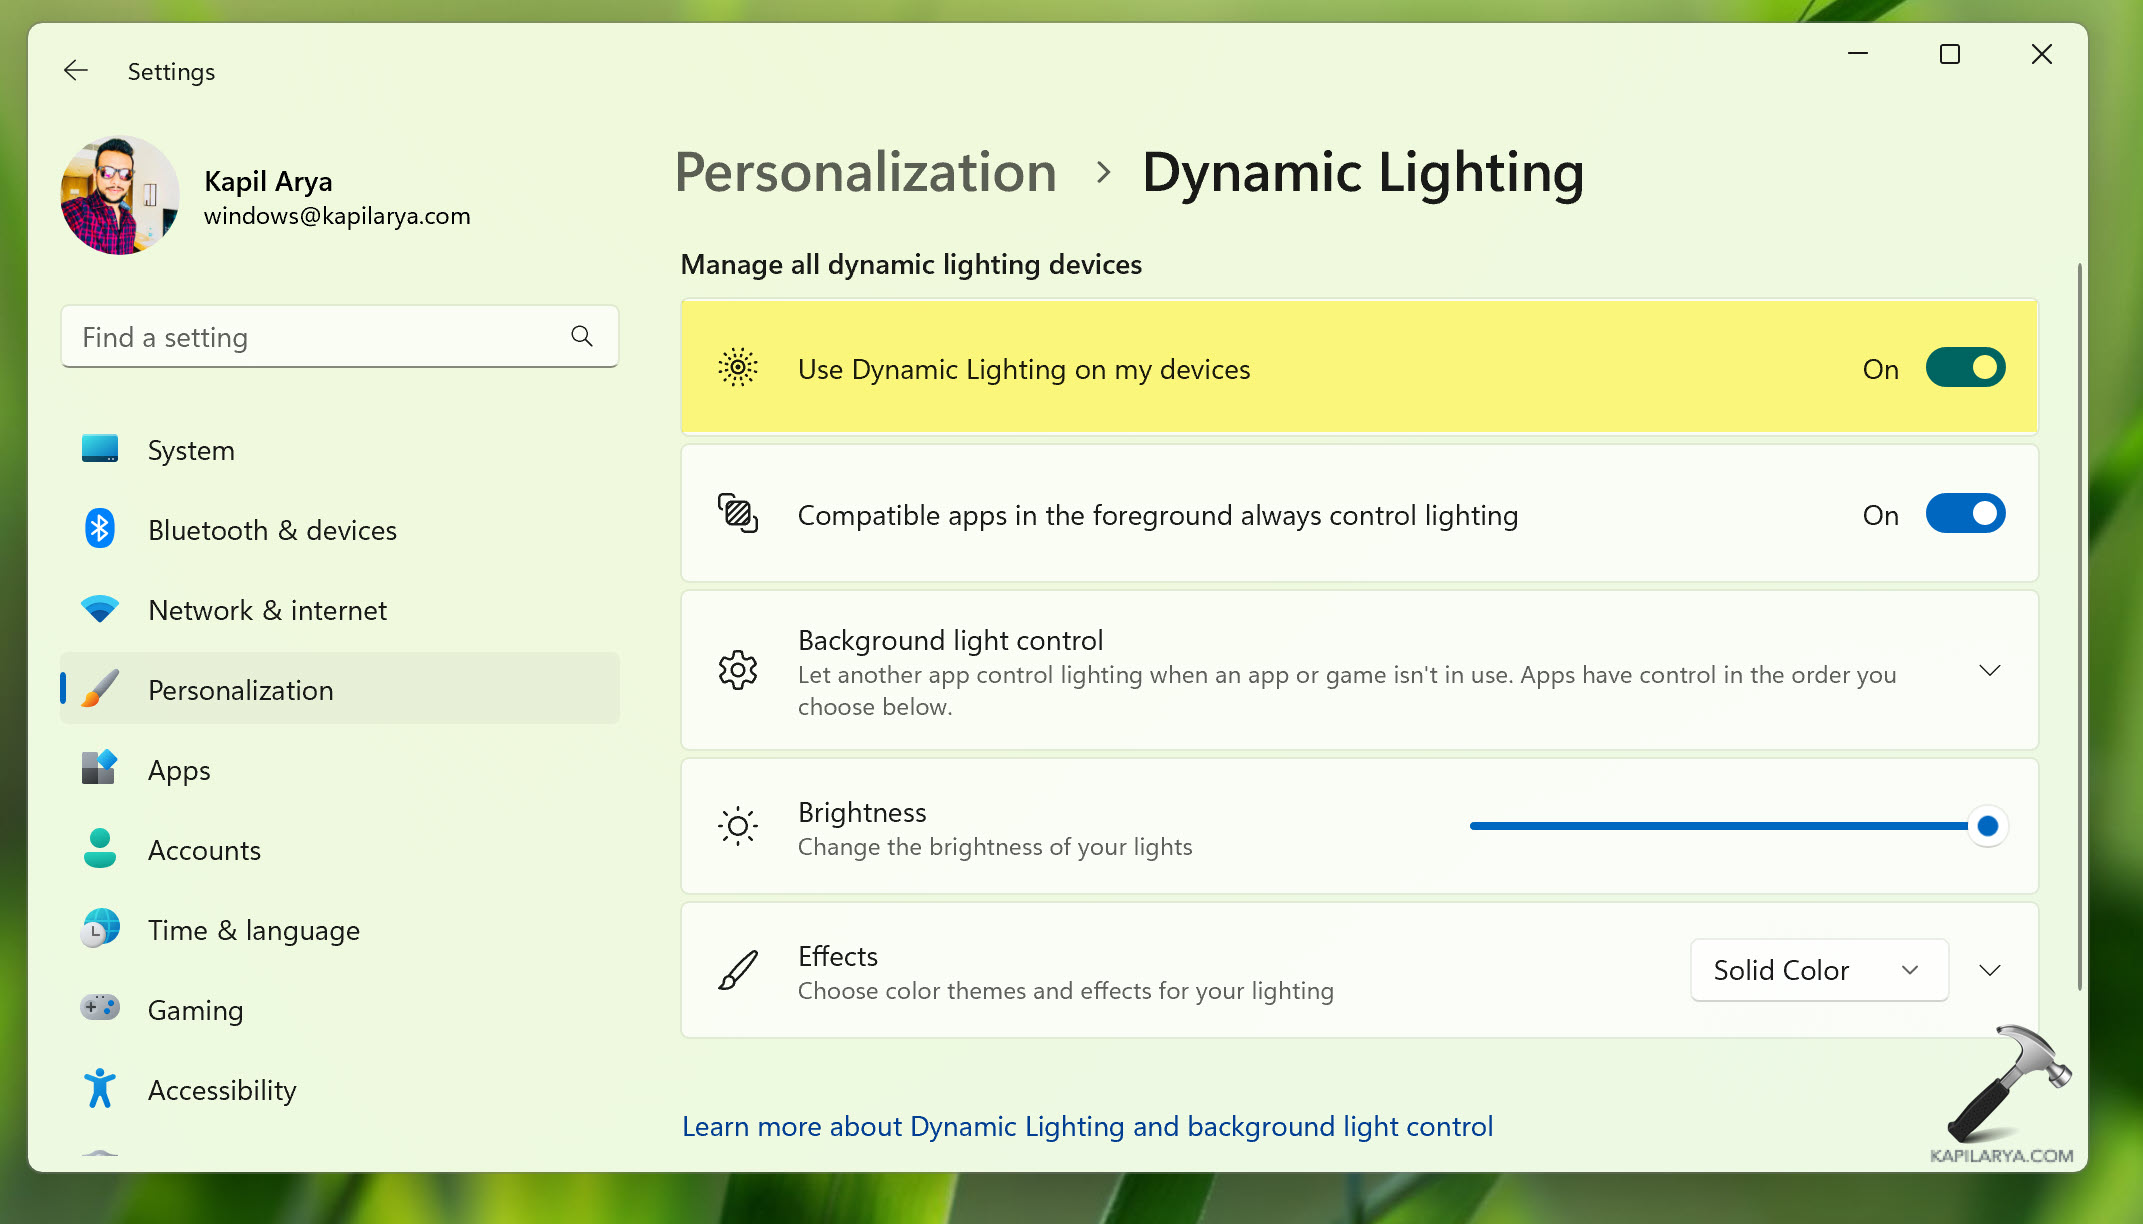Open Apps settings category
2143x1224 pixels.
(179, 770)
